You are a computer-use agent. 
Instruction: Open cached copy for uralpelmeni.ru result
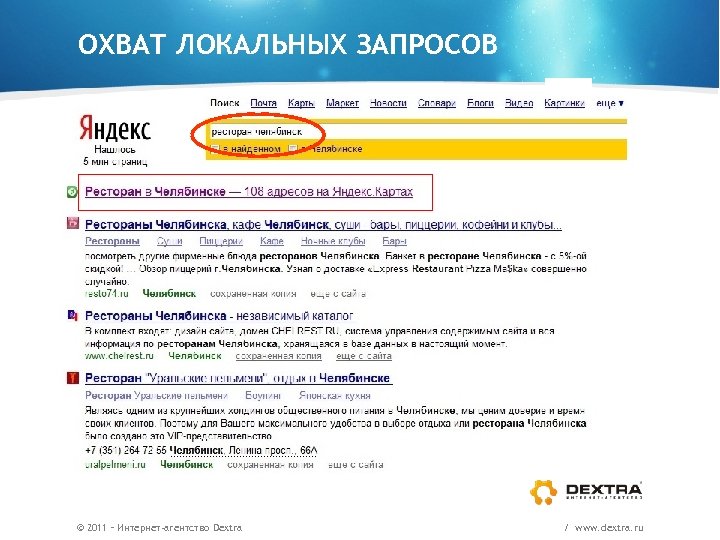(270, 465)
